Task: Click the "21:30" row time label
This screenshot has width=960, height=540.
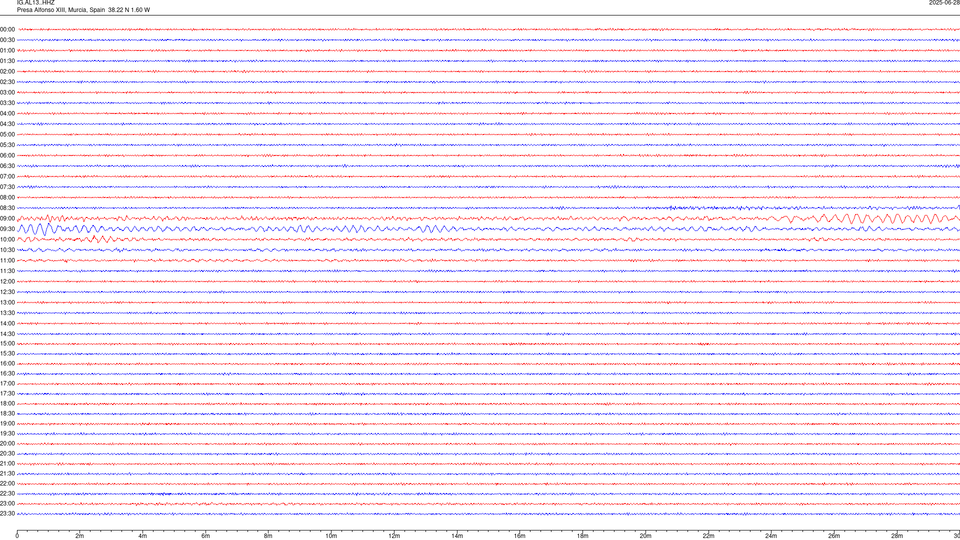Action: 7,474
